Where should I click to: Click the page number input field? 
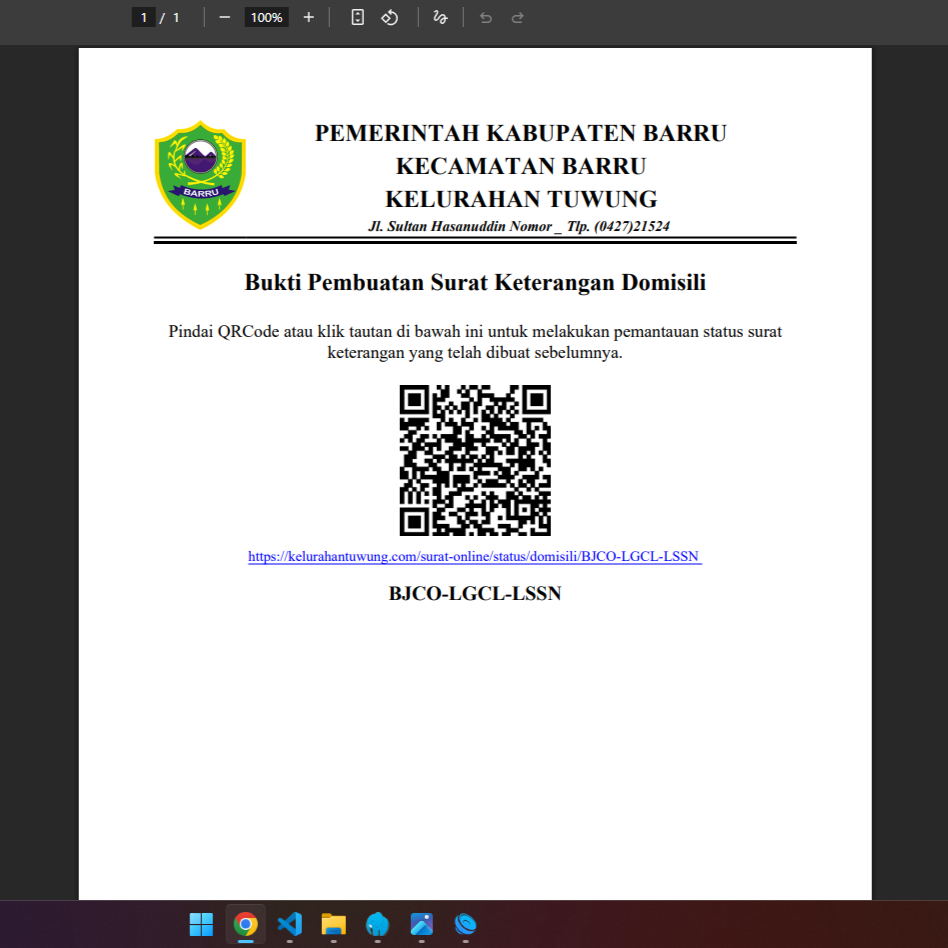pos(144,18)
